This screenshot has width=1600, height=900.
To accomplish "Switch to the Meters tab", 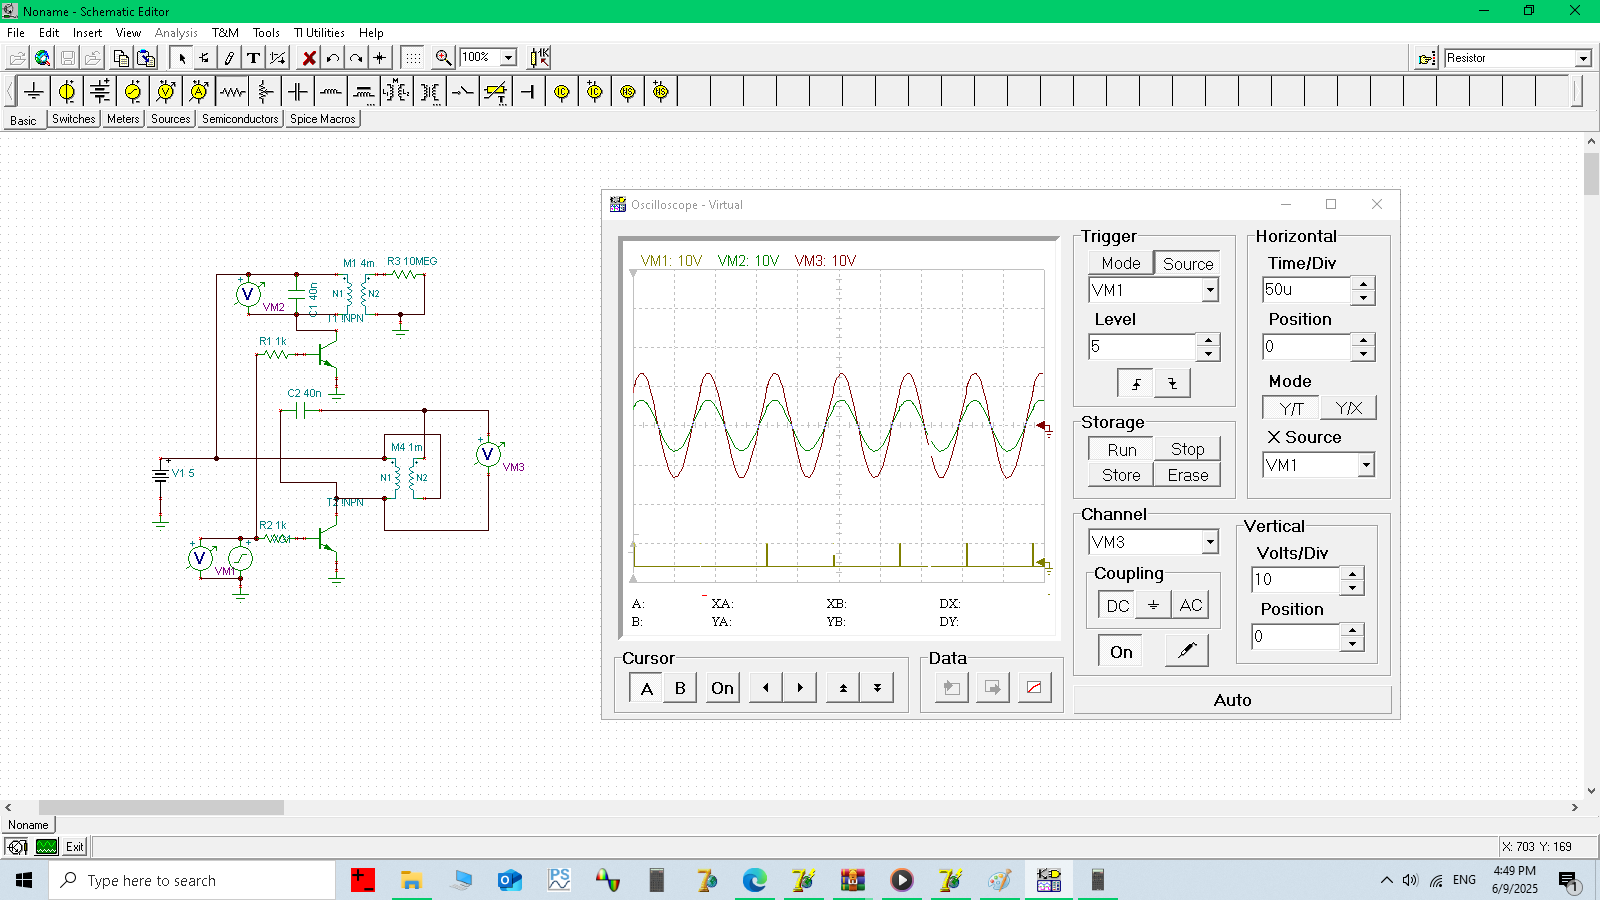I will coord(123,119).
